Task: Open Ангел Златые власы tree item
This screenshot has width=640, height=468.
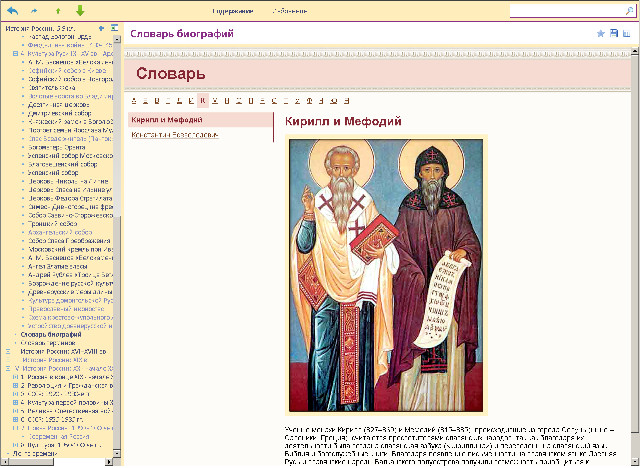Action: (58, 266)
